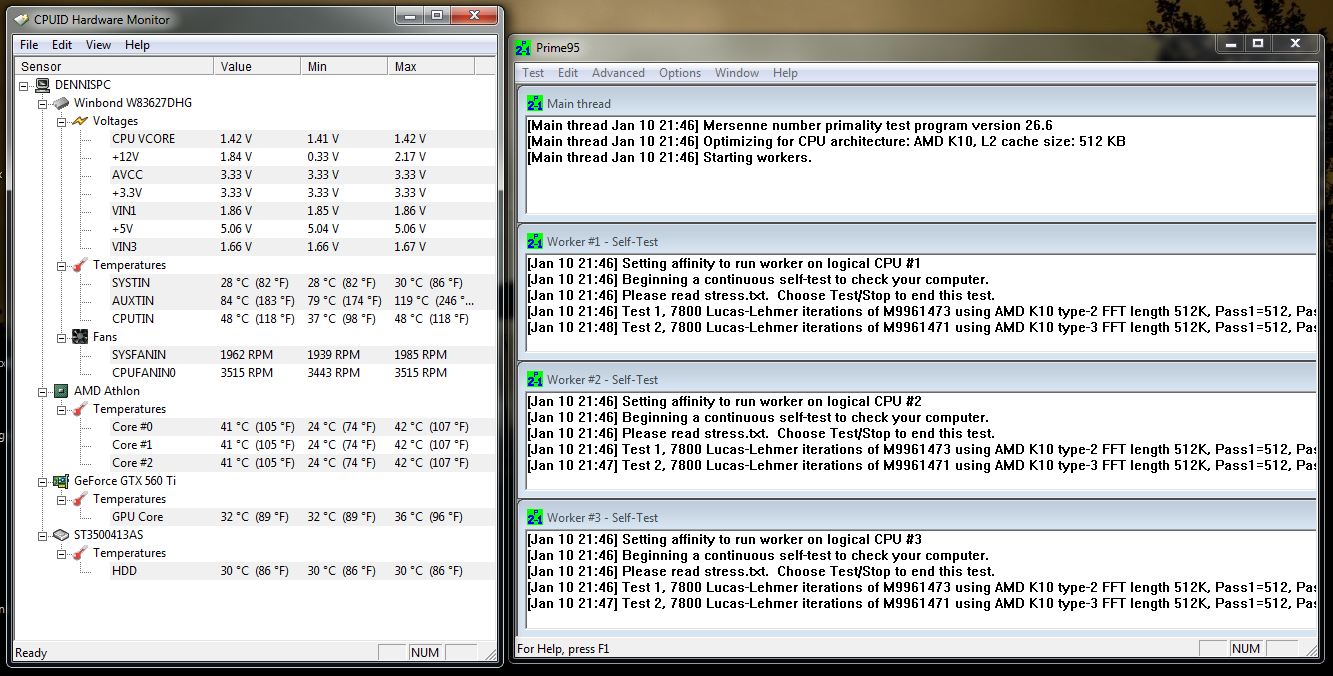The height and width of the screenshot is (676, 1333).
Task: Click the GeForce GTX 560 Ti card icon
Action: 61,481
